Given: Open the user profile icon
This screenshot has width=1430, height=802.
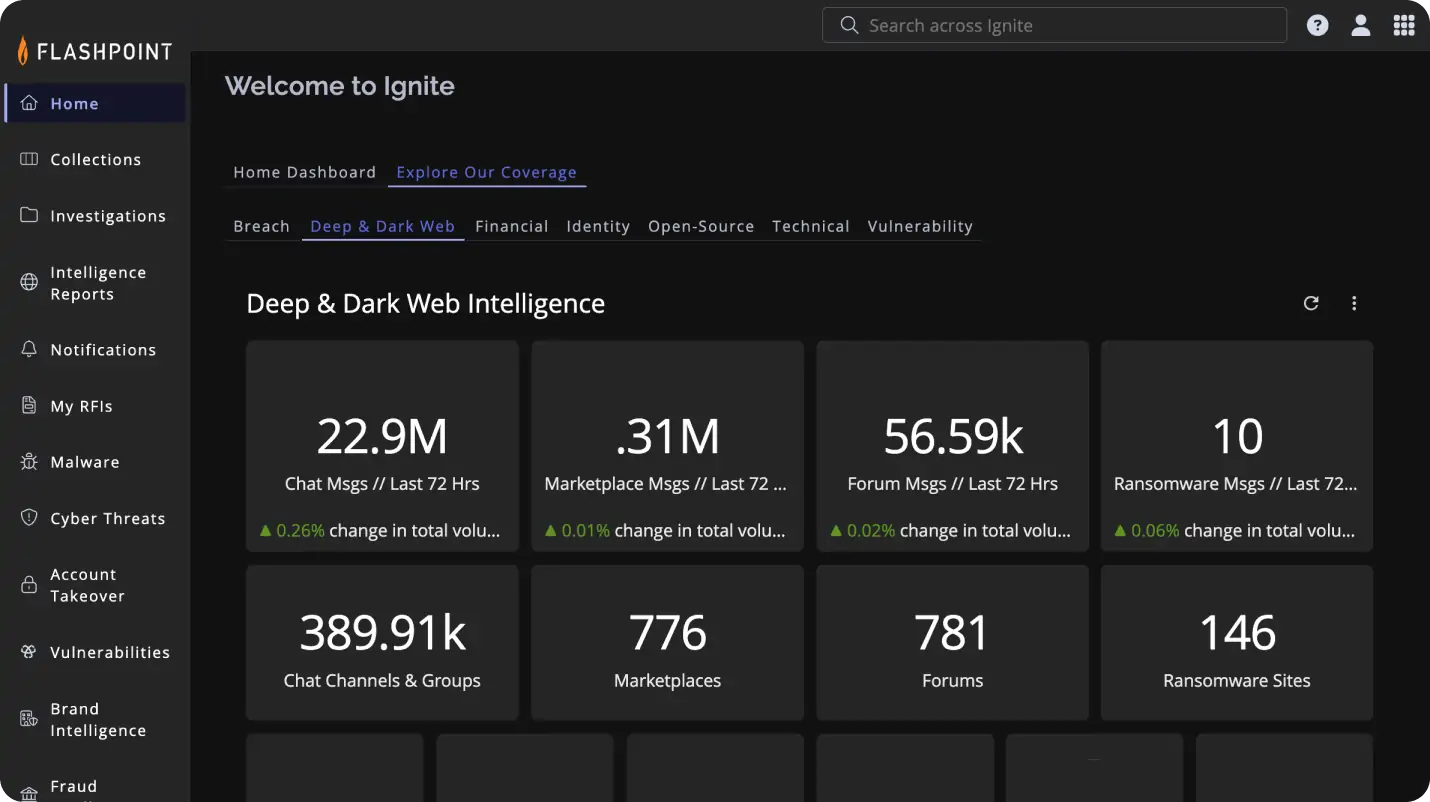Looking at the screenshot, I should tap(1360, 26).
